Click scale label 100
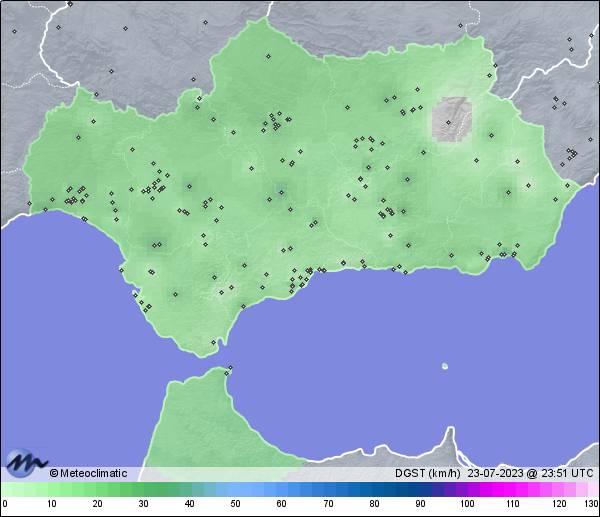The image size is (600, 517). coord(467,503)
